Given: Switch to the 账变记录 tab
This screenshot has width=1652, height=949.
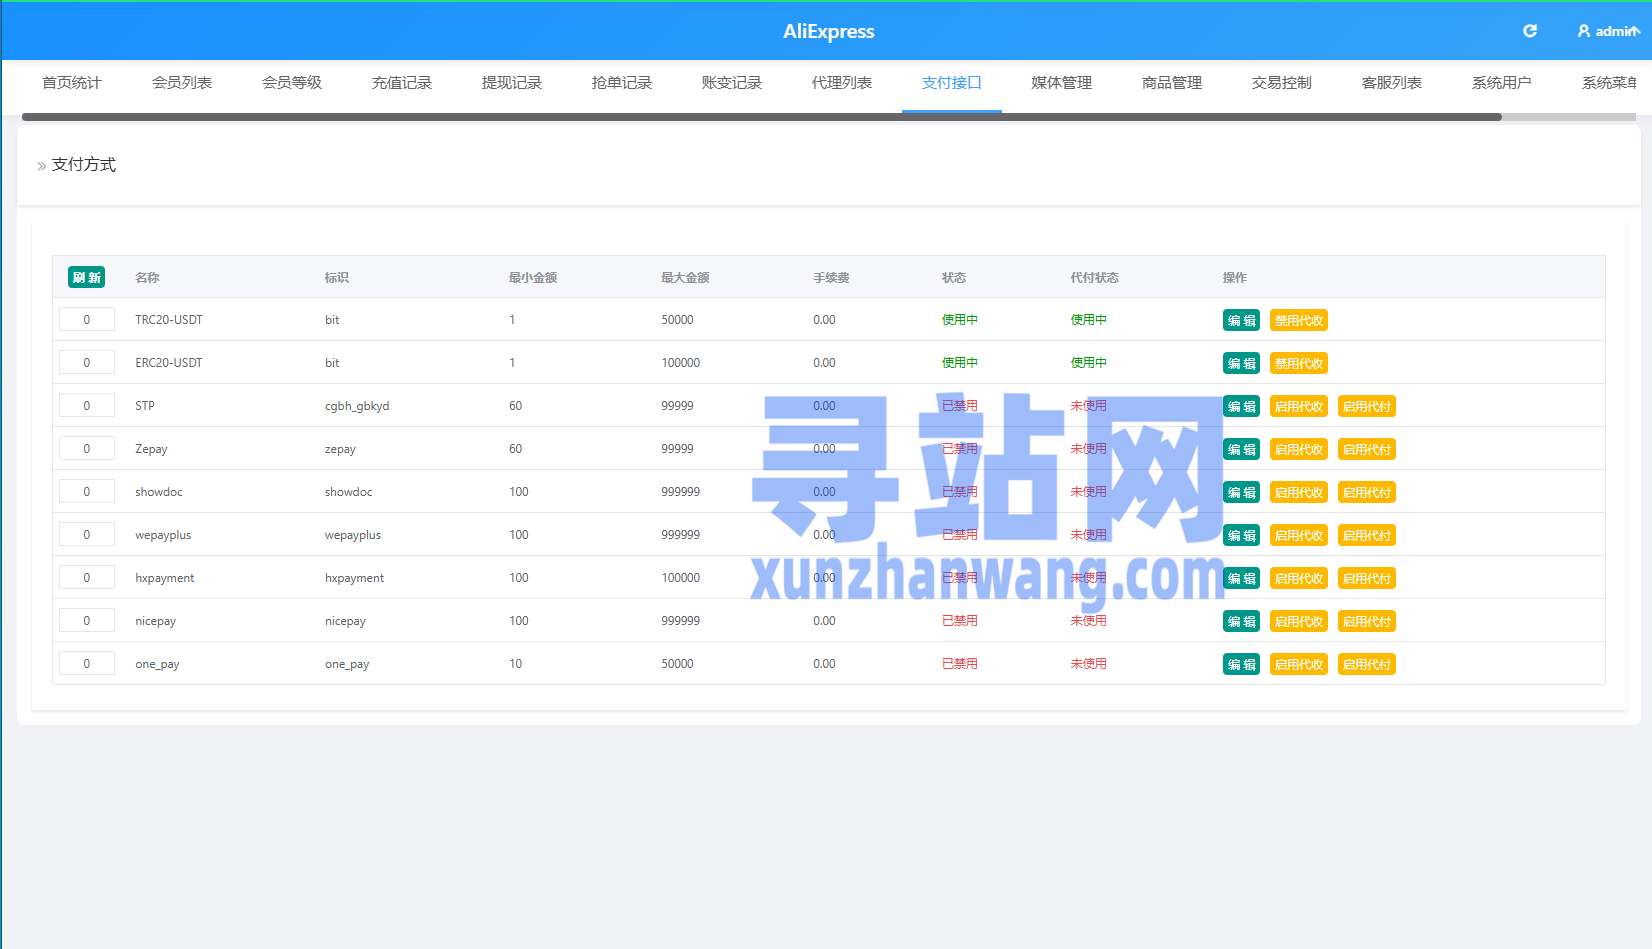Looking at the screenshot, I should coord(732,83).
